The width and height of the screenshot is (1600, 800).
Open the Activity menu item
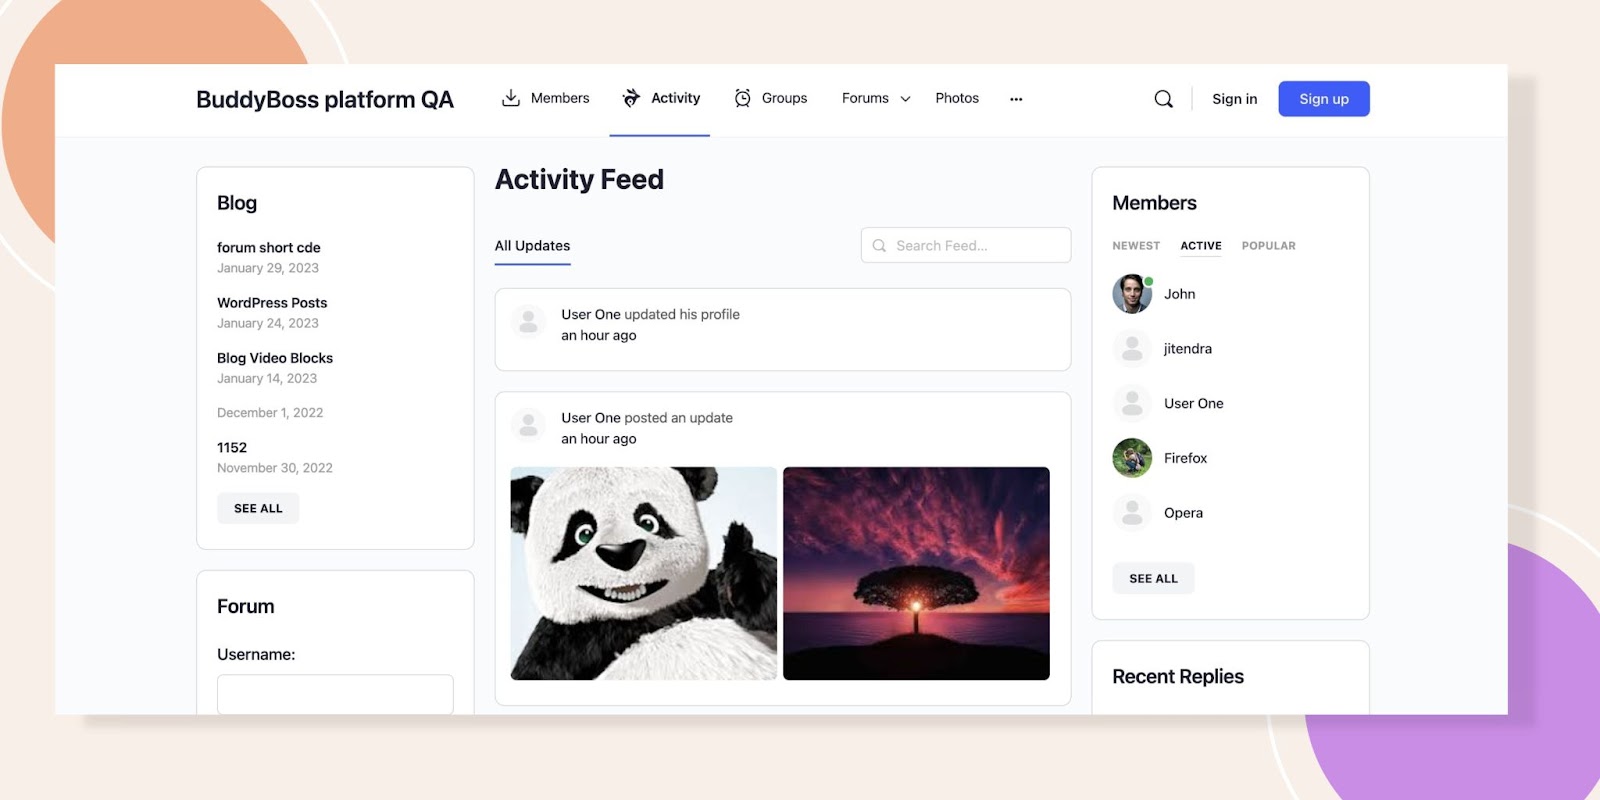(x=675, y=98)
